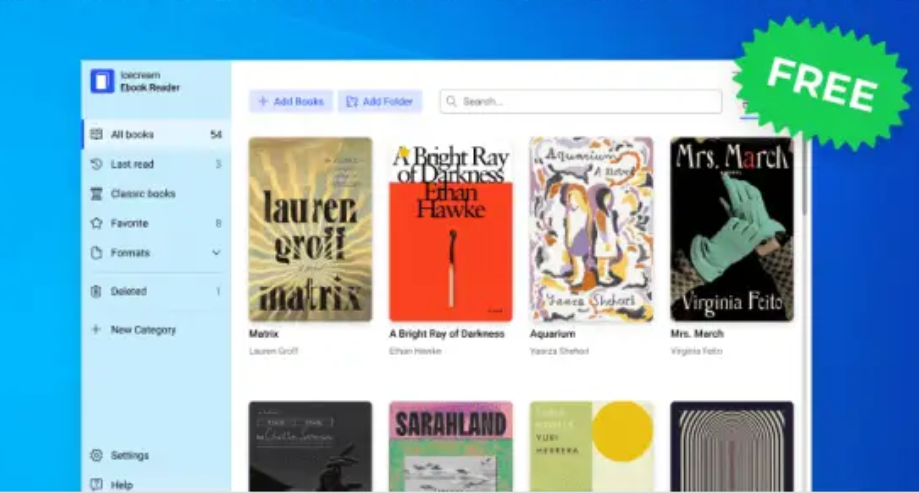
Task: Click the Icecream Ebook Reader logo icon
Action: click(x=102, y=81)
